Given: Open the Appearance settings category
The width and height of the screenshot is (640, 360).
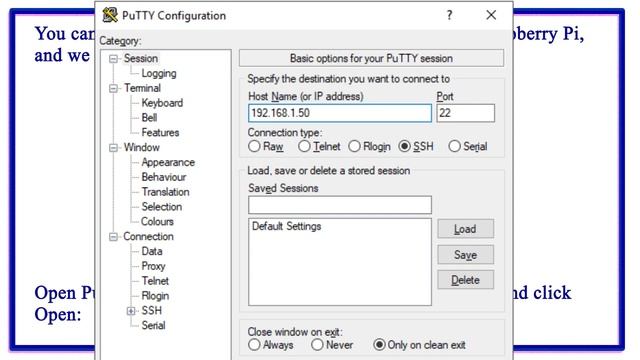Looking at the screenshot, I should click(168, 162).
